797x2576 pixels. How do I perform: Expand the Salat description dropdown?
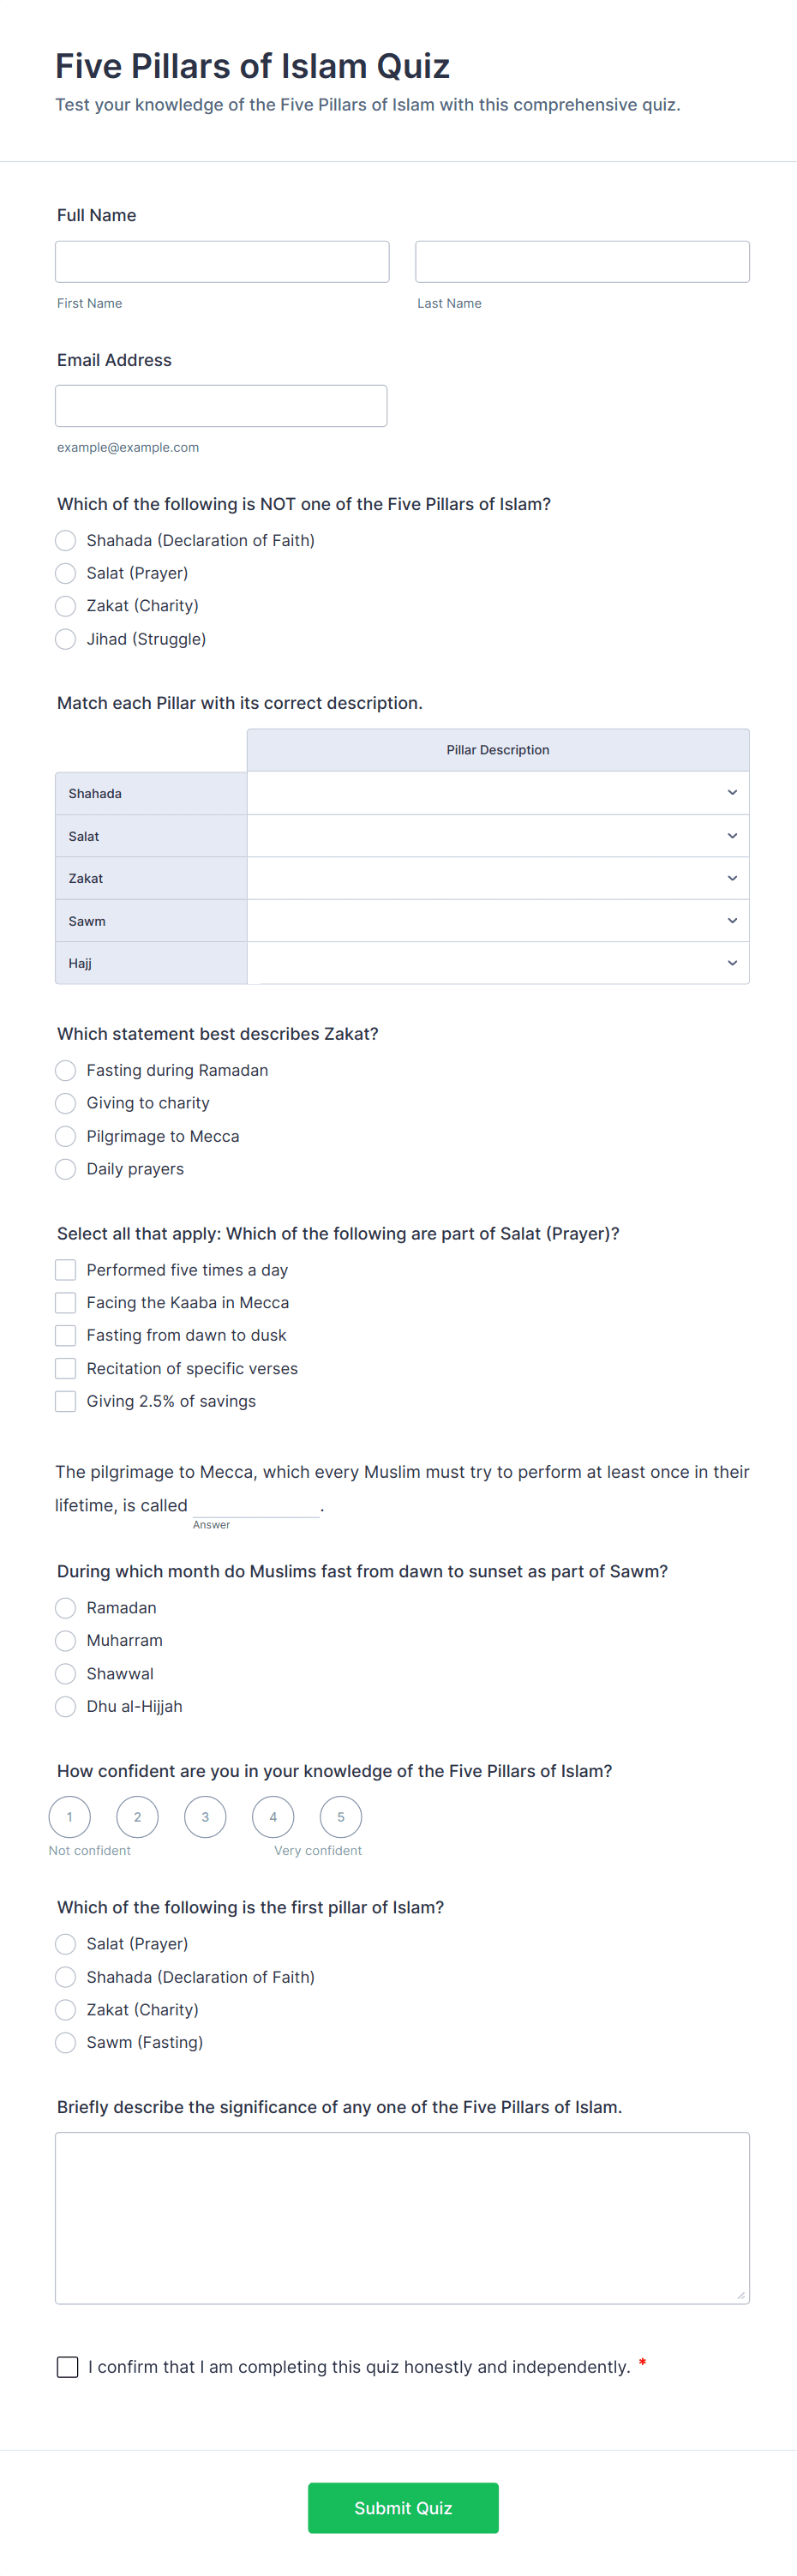[x=498, y=836]
